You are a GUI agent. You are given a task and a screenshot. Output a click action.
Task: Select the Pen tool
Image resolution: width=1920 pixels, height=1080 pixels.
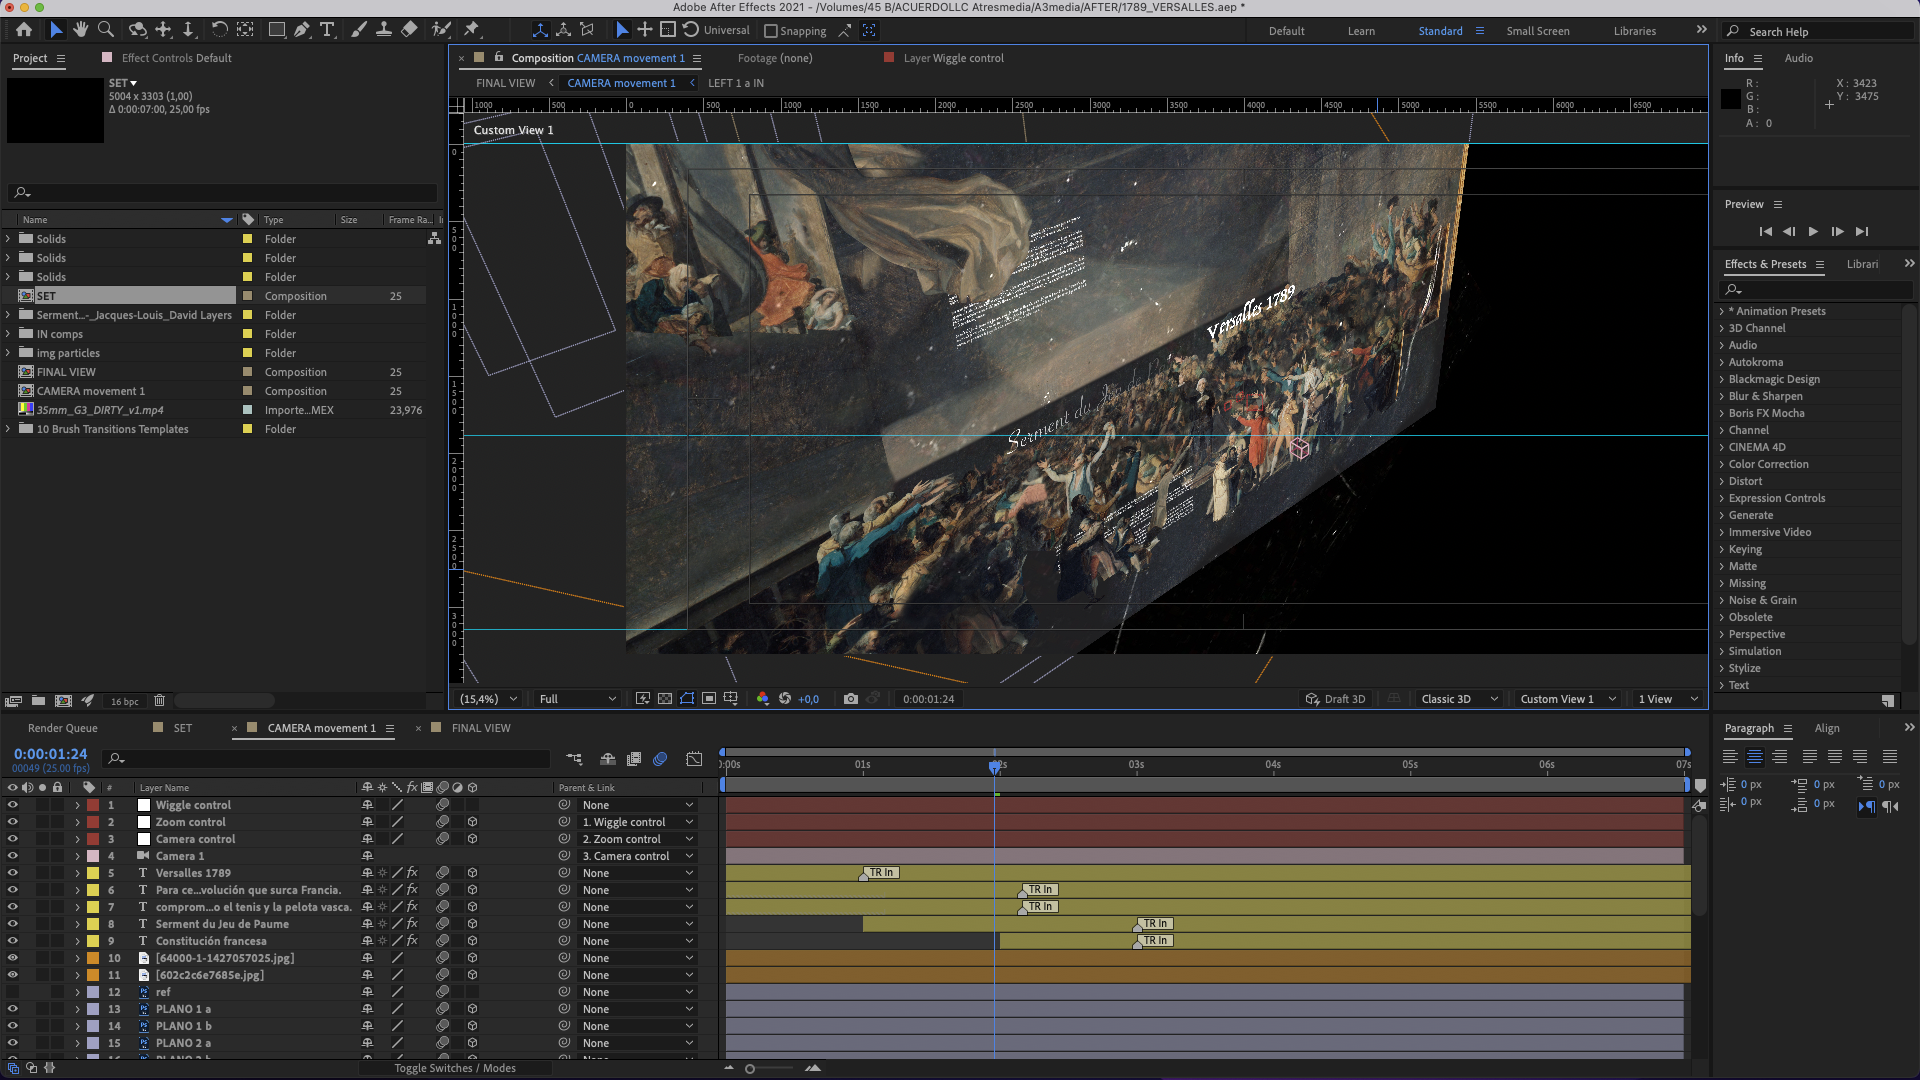pyautogui.click(x=301, y=30)
